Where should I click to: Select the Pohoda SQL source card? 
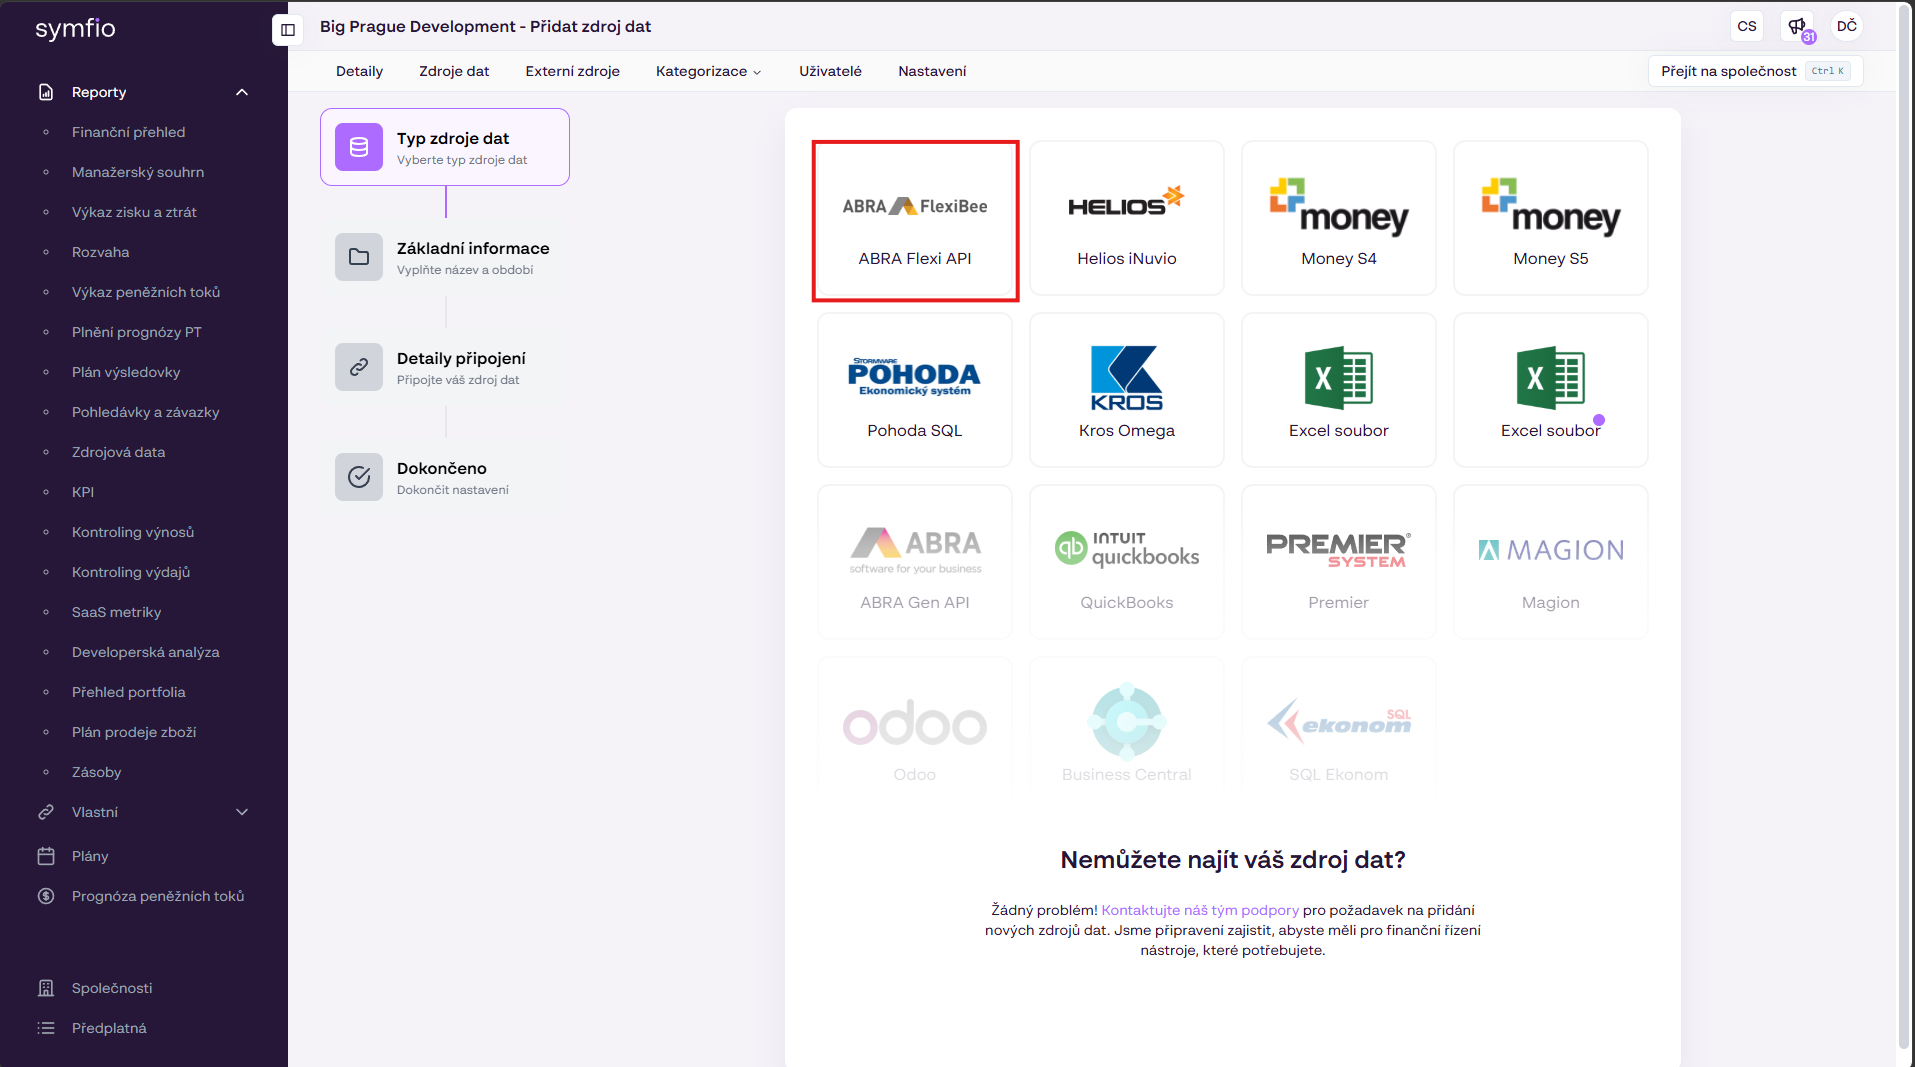click(x=915, y=390)
